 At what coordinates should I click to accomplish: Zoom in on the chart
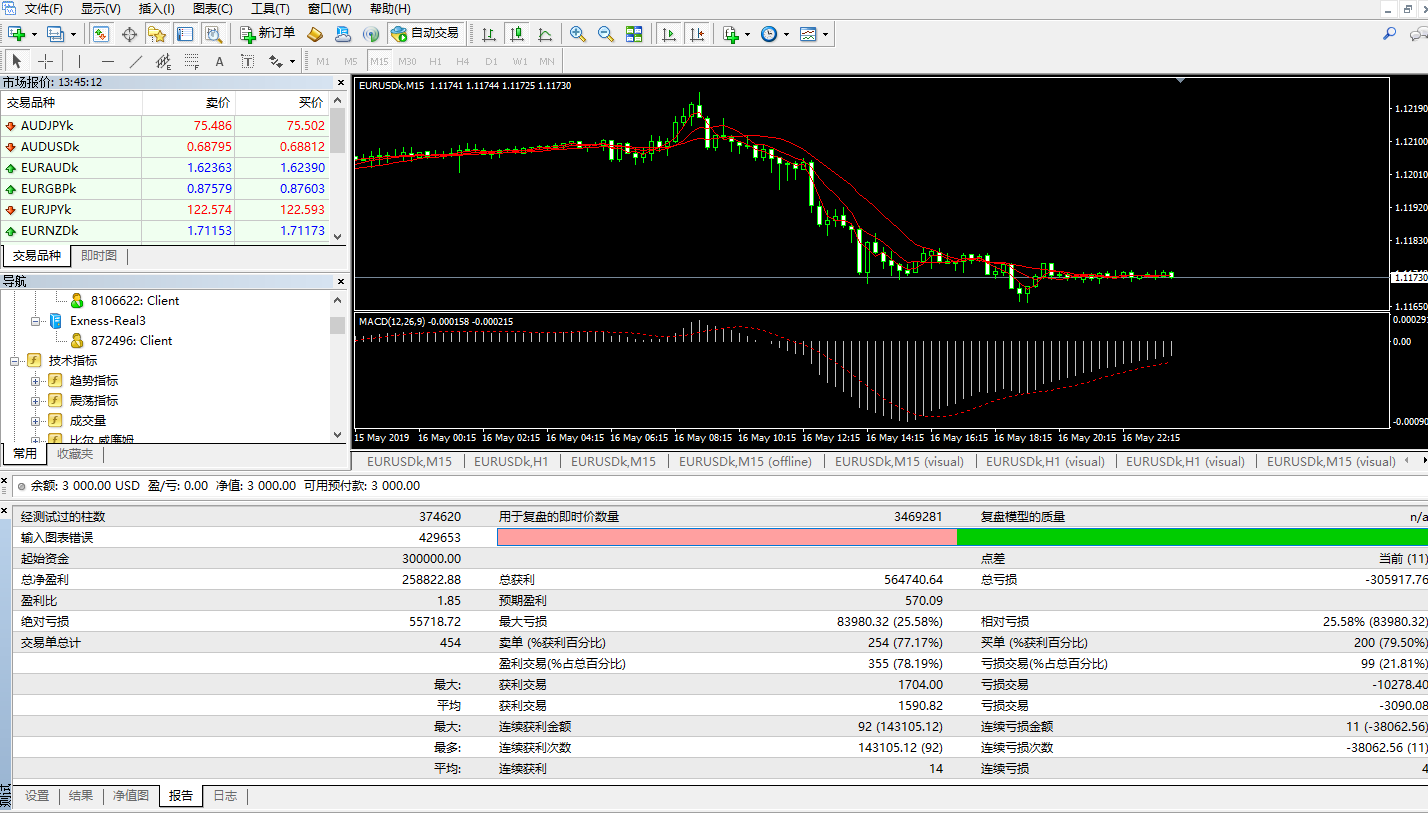point(578,34)
